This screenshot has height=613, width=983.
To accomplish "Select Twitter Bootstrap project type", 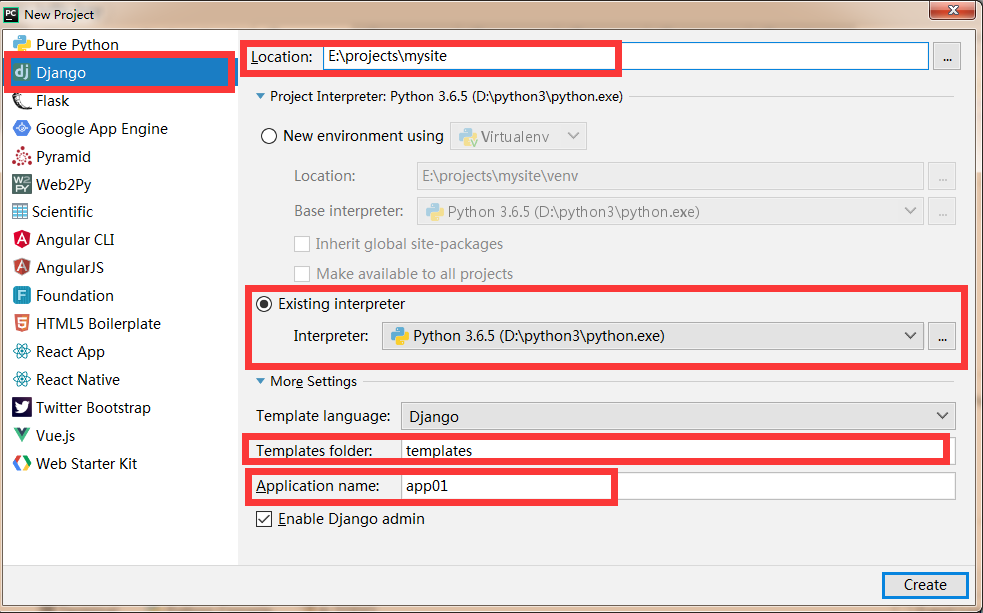I will pos(93,407).
